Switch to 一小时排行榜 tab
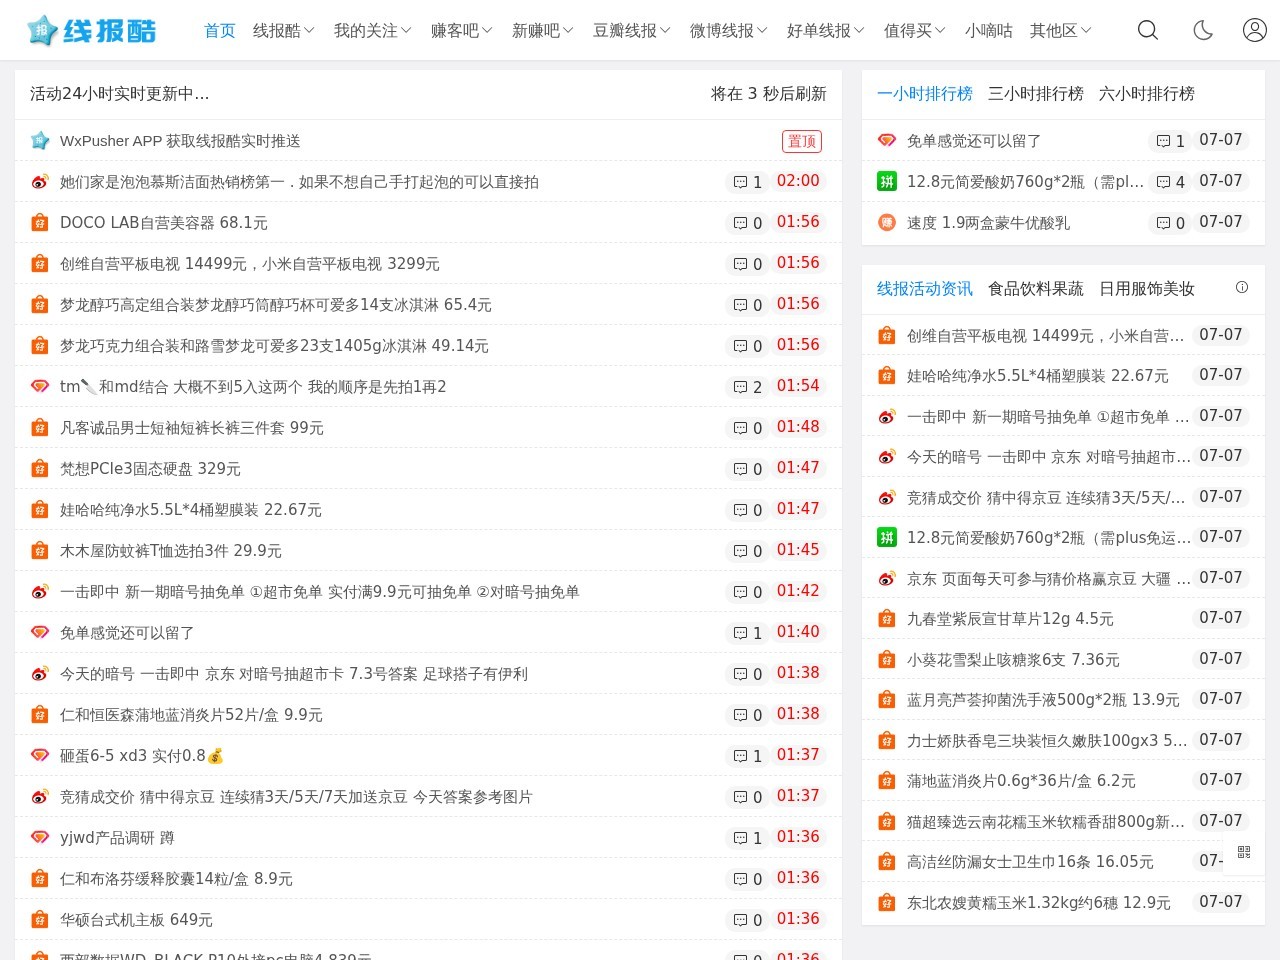The width and height of the screenshot is (1280, 960). pyautogui.click(x=925, y=93)
